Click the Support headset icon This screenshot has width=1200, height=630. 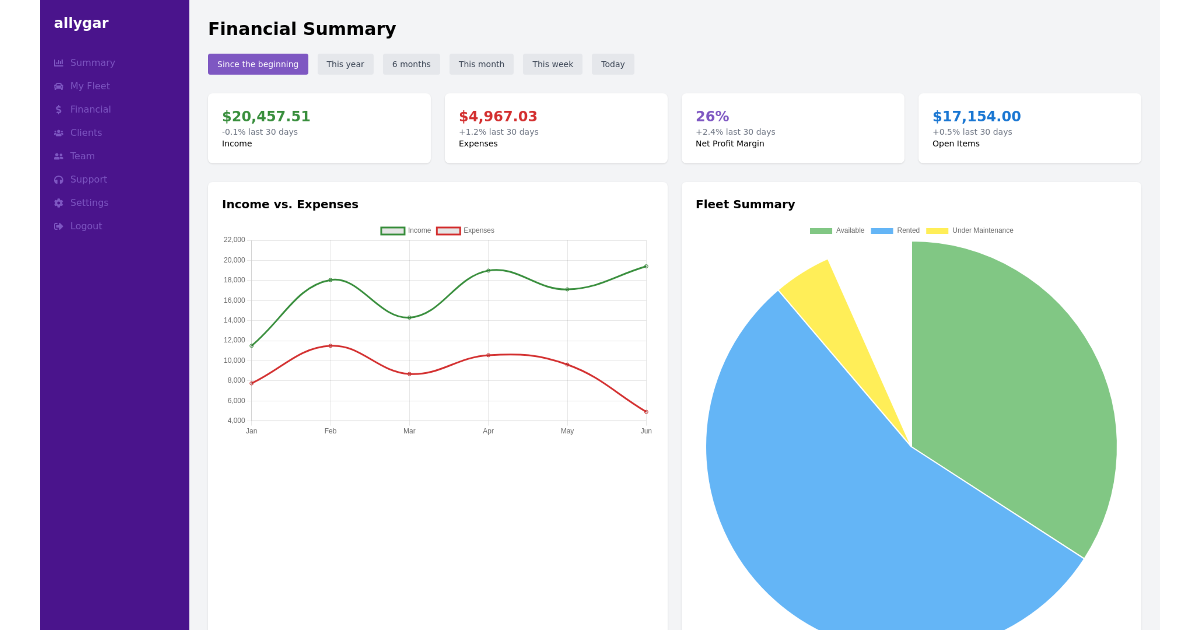(x=58, y=179)
